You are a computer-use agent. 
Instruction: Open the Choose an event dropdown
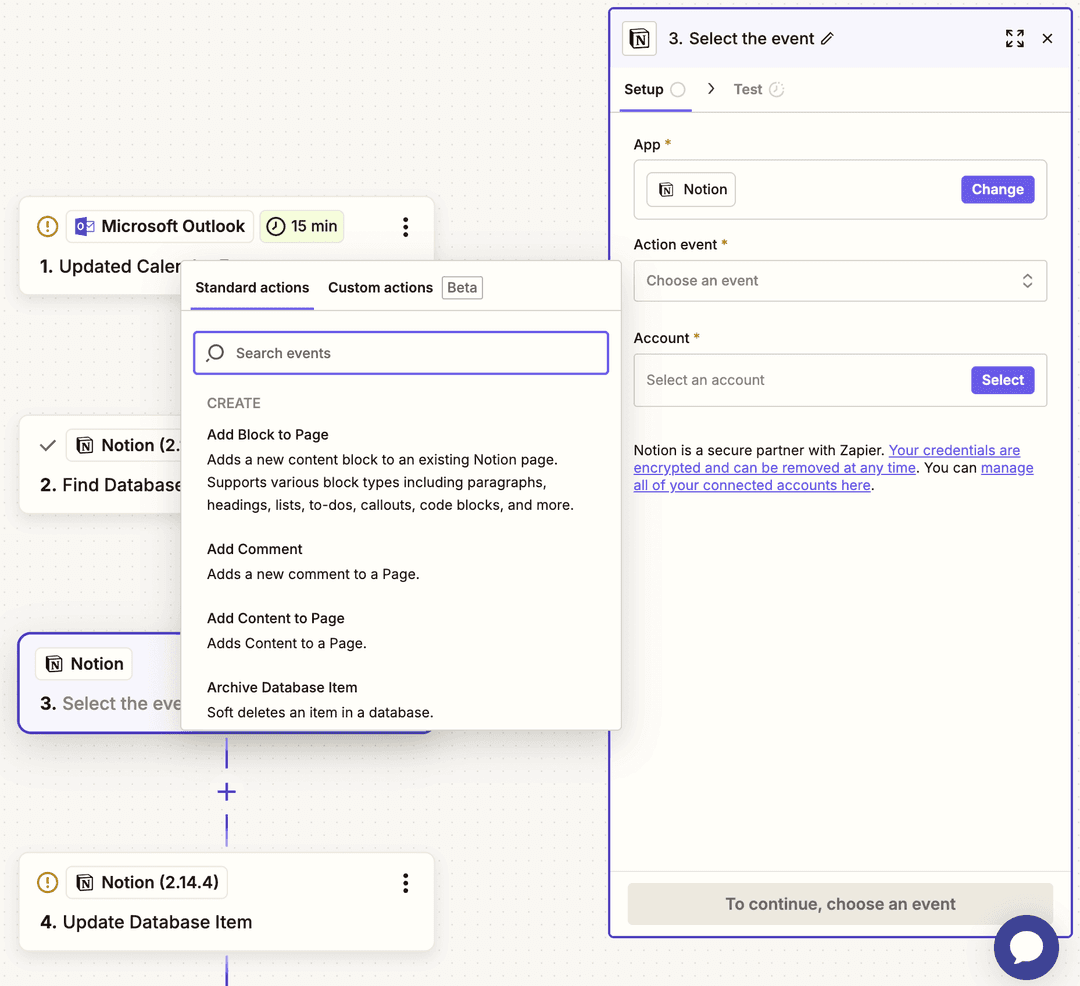[840, 281]
